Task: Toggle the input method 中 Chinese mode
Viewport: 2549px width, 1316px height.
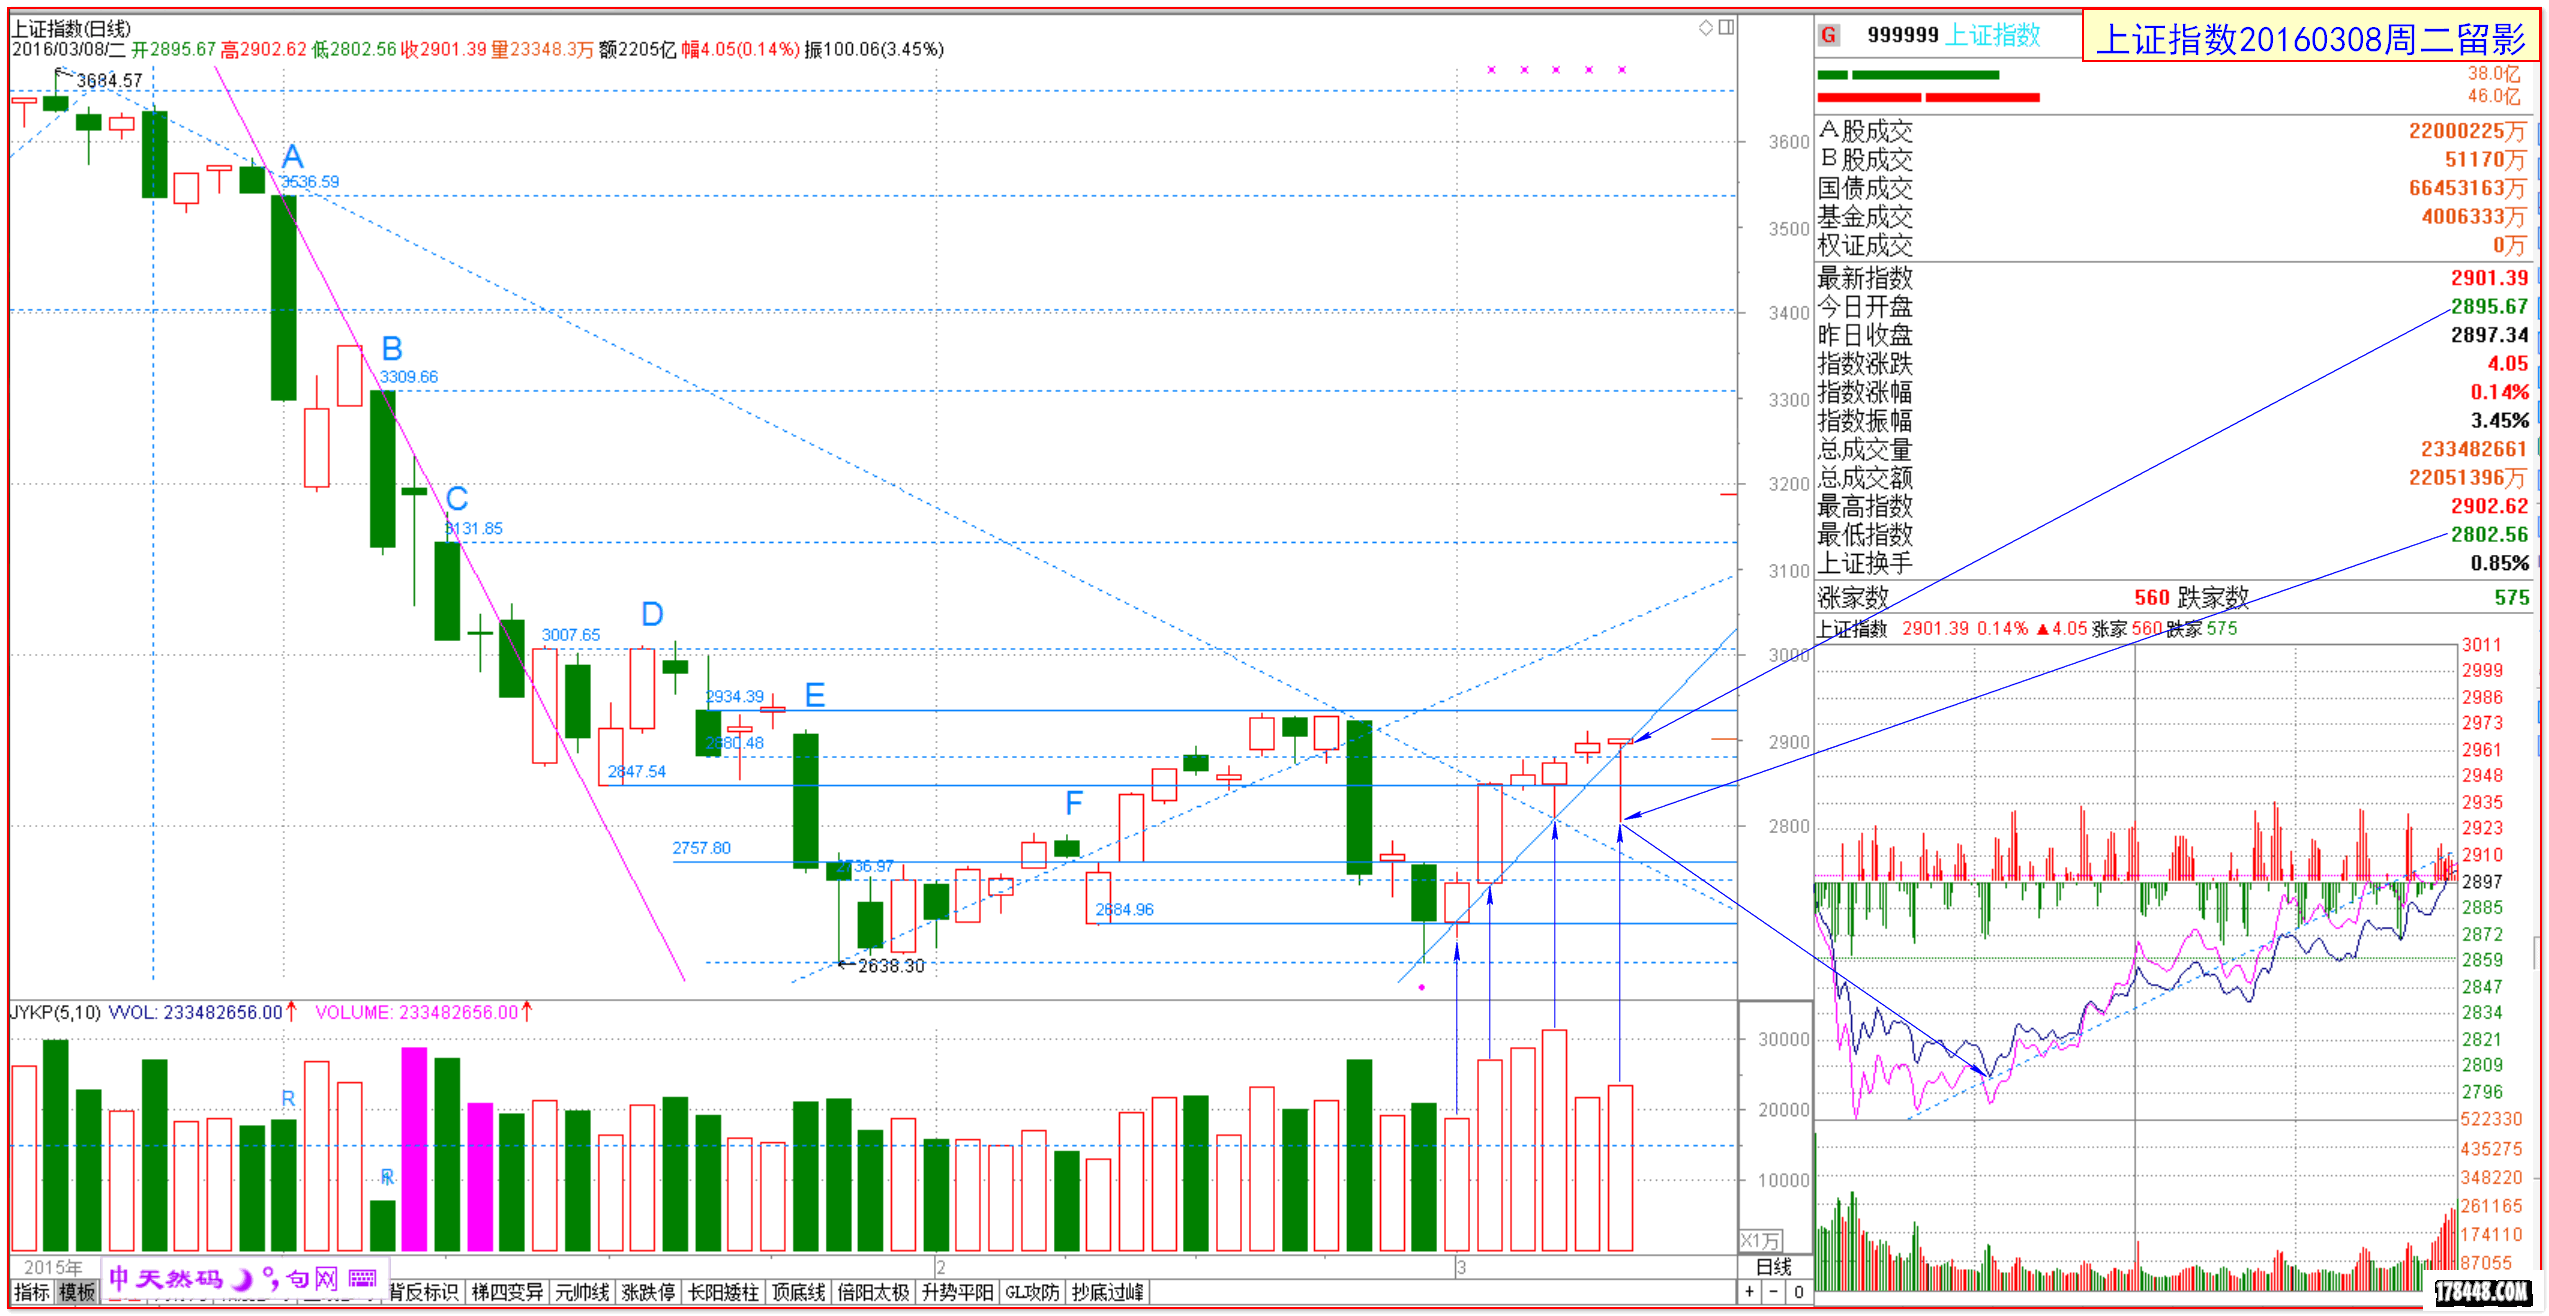Action: point(119,1278)
